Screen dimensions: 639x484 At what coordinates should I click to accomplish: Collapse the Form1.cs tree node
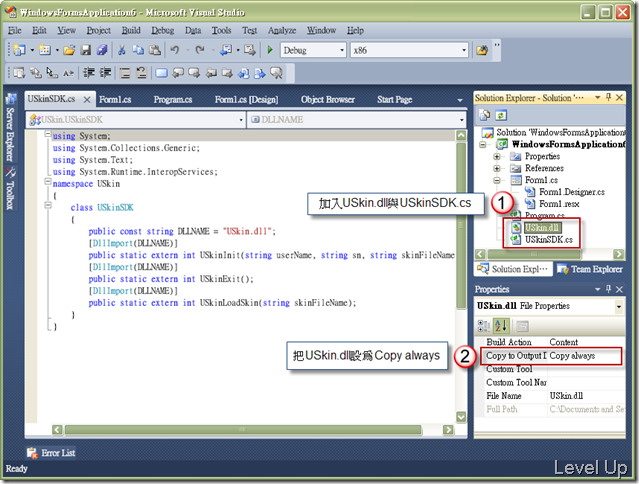point(496,180)
